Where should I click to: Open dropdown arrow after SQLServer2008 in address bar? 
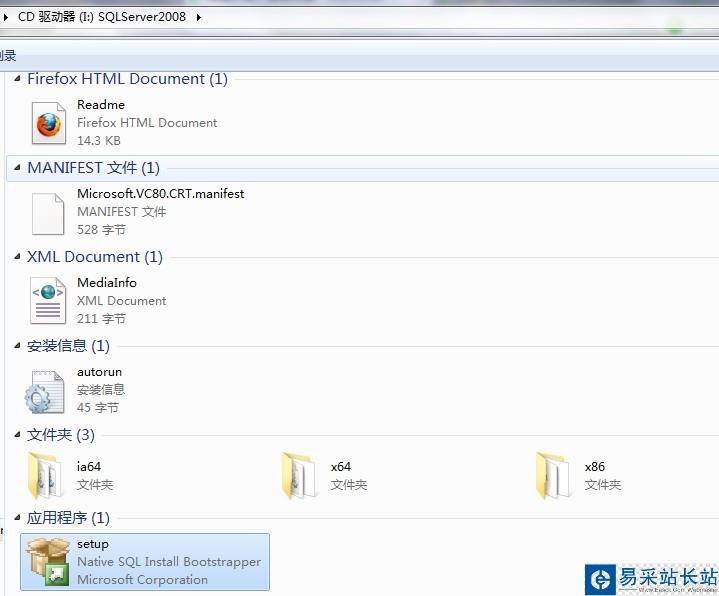199,17
